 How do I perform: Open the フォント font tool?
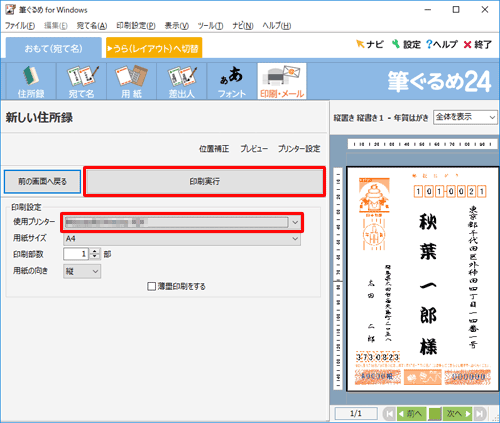232,82
